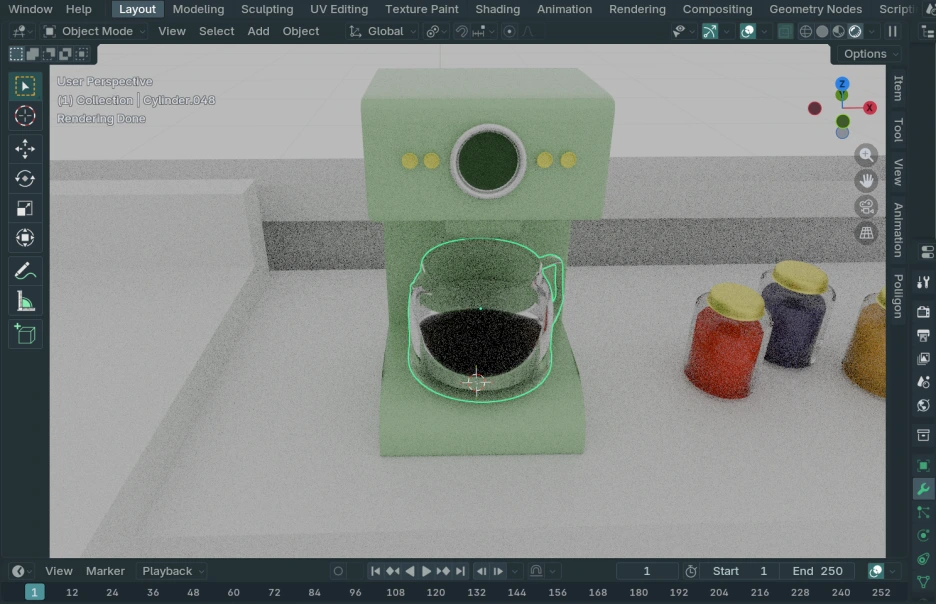Select the Rotate tool
Screen dimensions: 936x604
(x=25, y=179)
